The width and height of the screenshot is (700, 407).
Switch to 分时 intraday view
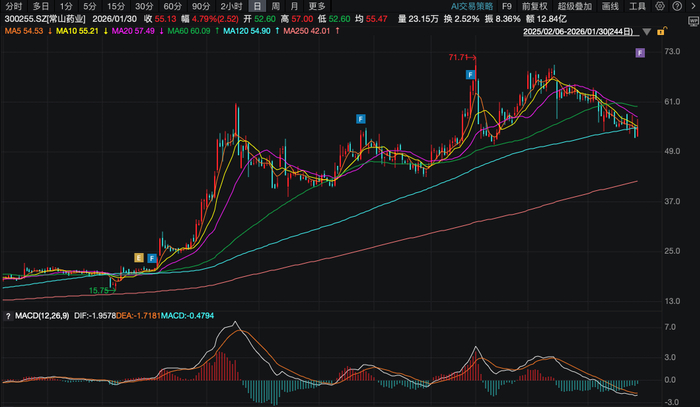coord(13,6)
